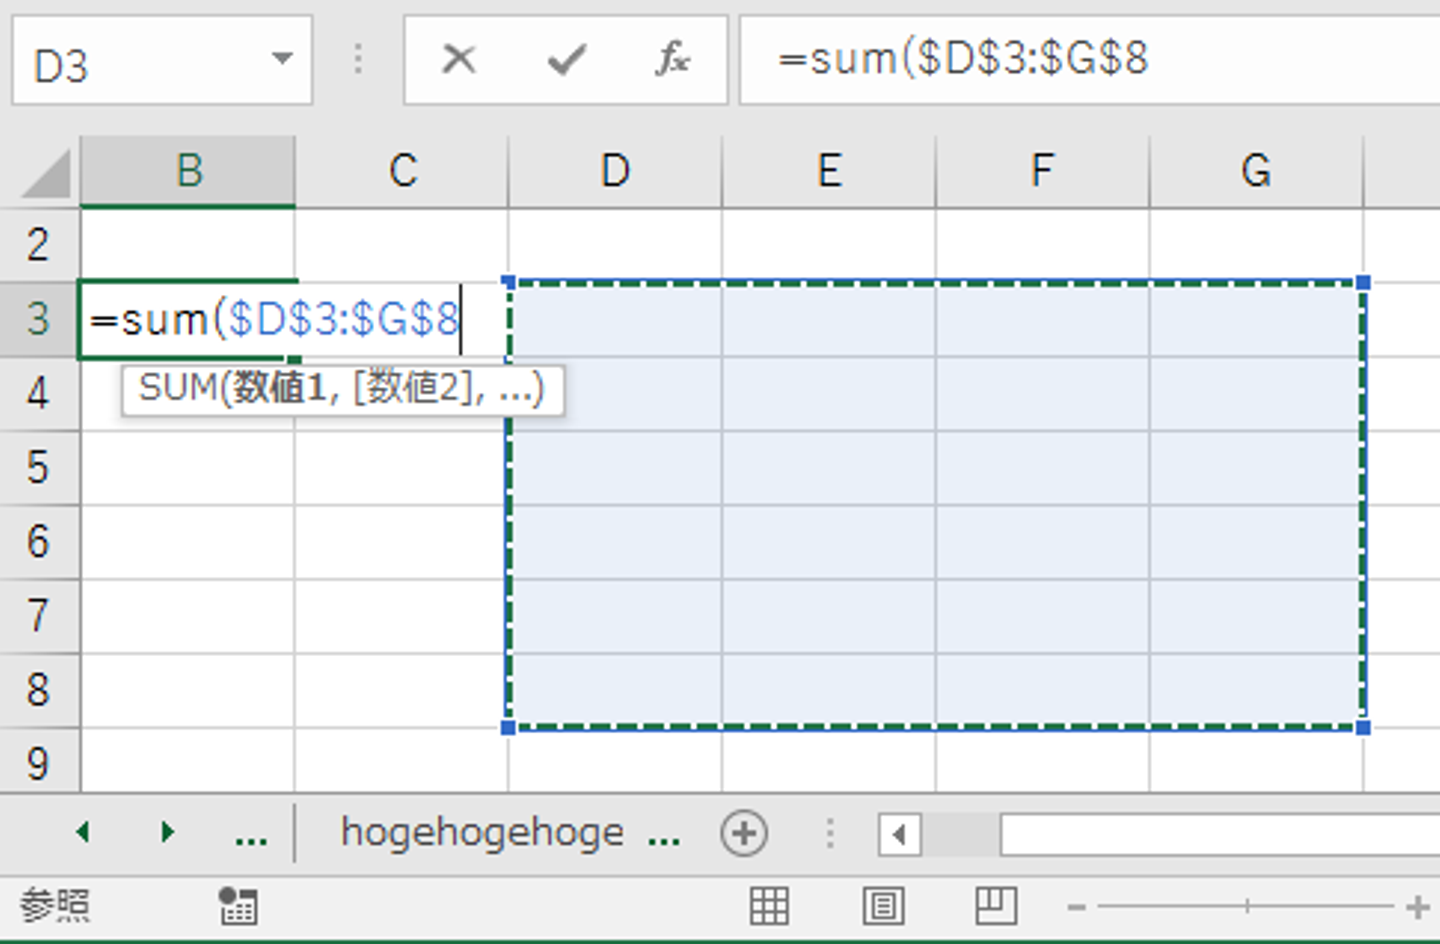Switch to Page Break Preview view
Viewport: 1440px width, 944px height.
[x=996, y=906]
